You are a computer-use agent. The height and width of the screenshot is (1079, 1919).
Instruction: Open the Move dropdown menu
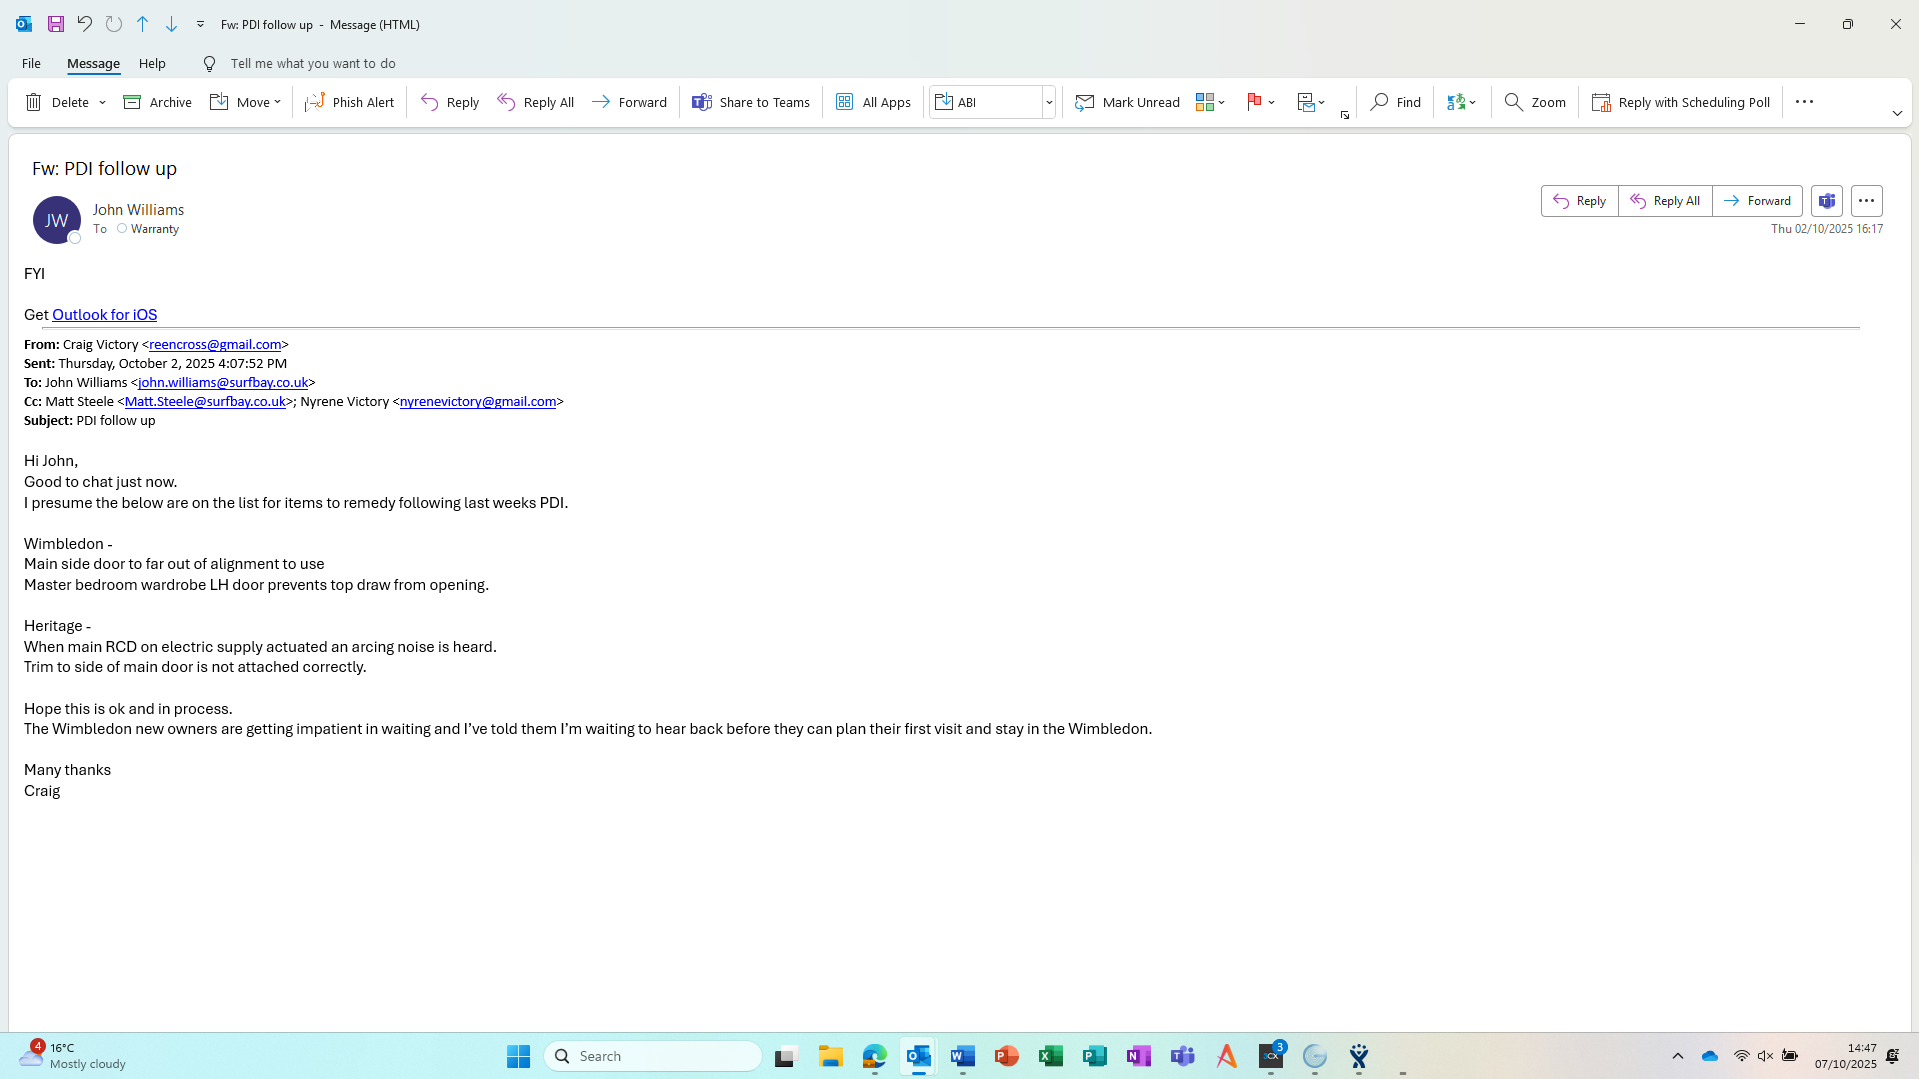(246, 102)
